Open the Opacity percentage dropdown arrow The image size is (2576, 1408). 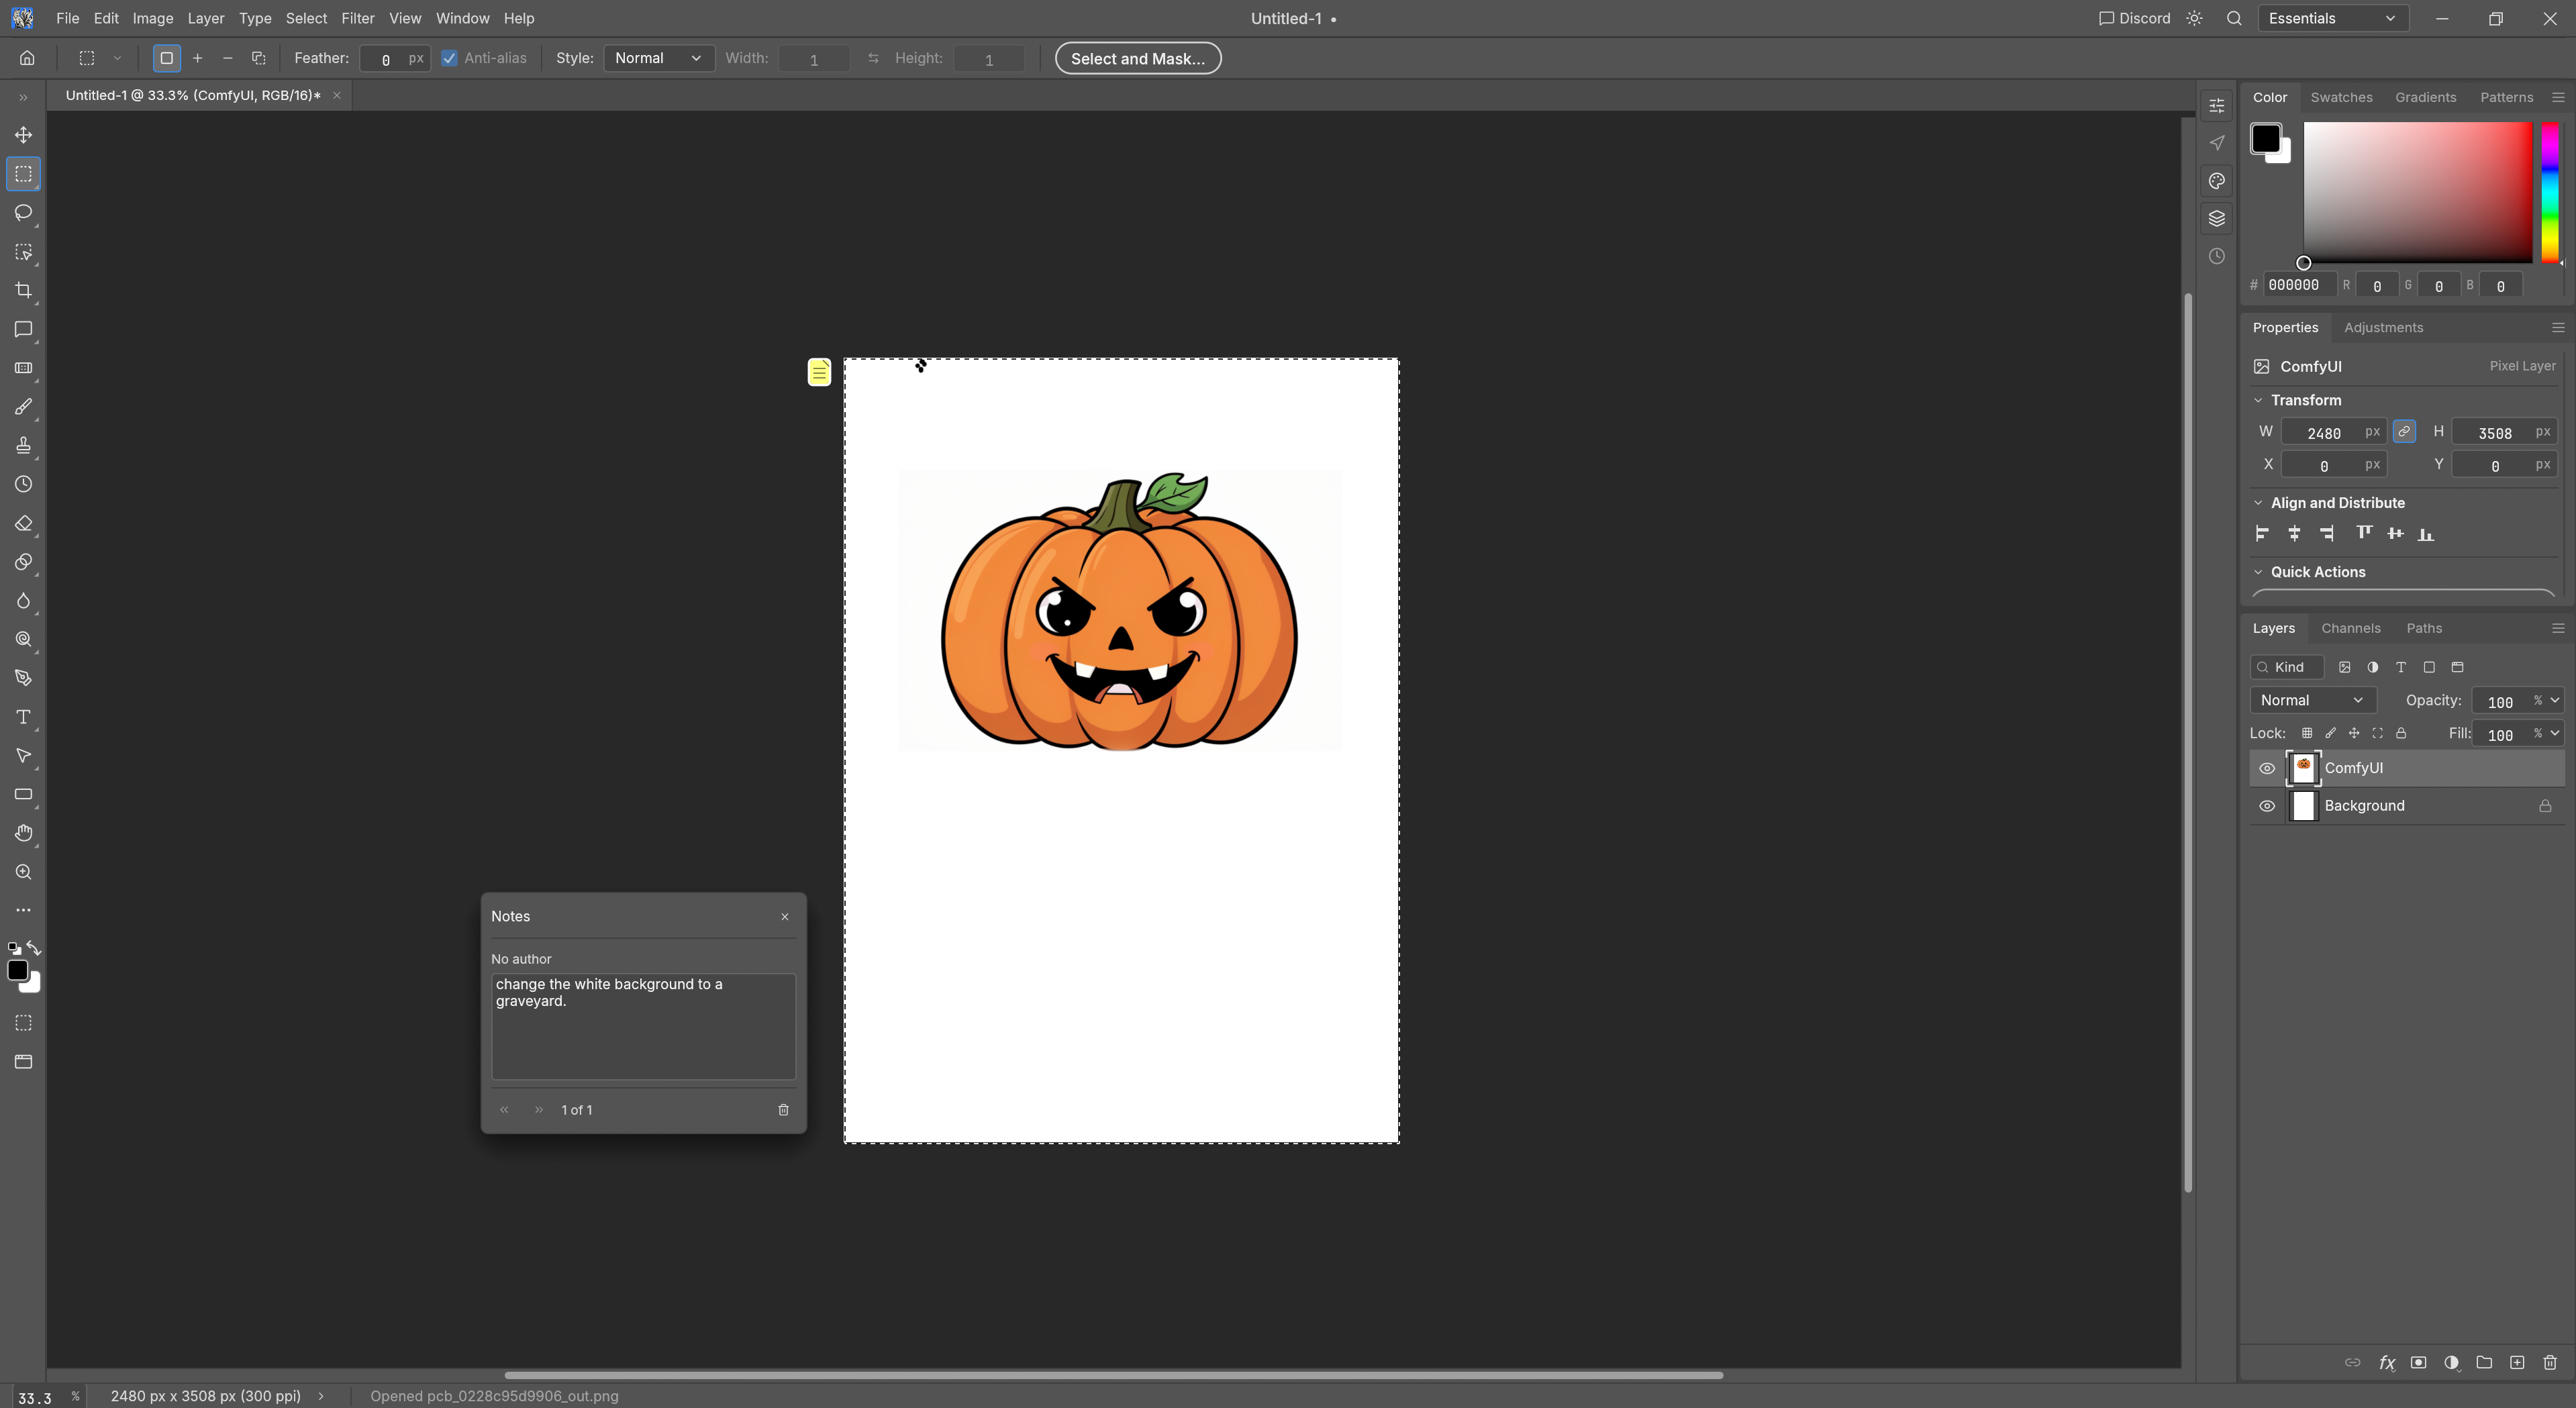[x=2555, y=700]
